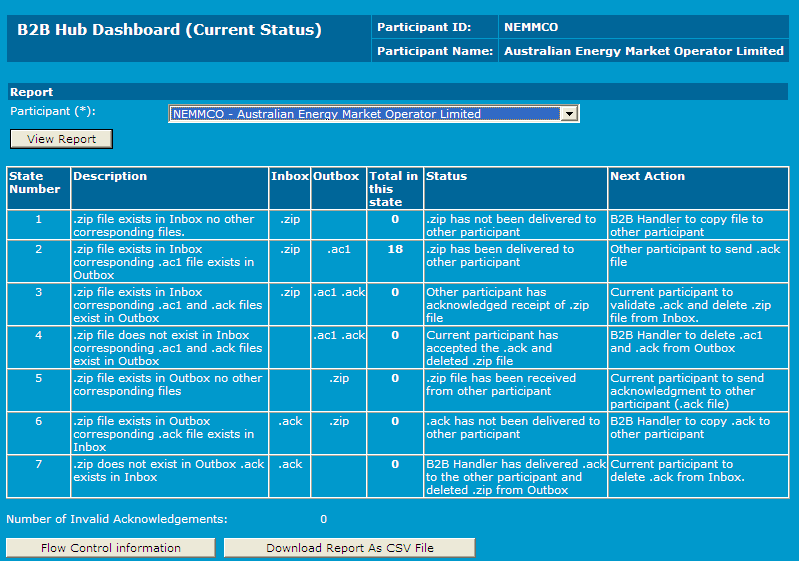Click the Number of Invalid Acknowledgements label
The height and width of the screenshot is (561, 799).
[117, 519]
